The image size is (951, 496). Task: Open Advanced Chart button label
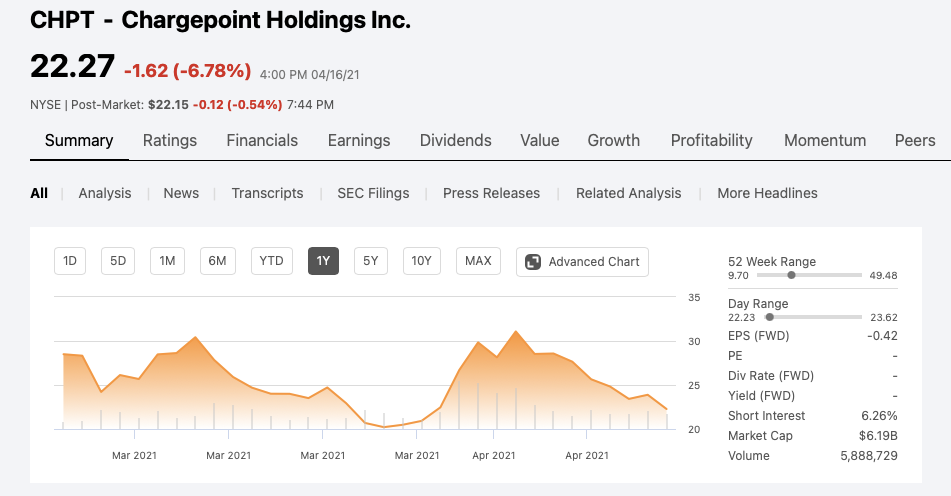point(594,262)
